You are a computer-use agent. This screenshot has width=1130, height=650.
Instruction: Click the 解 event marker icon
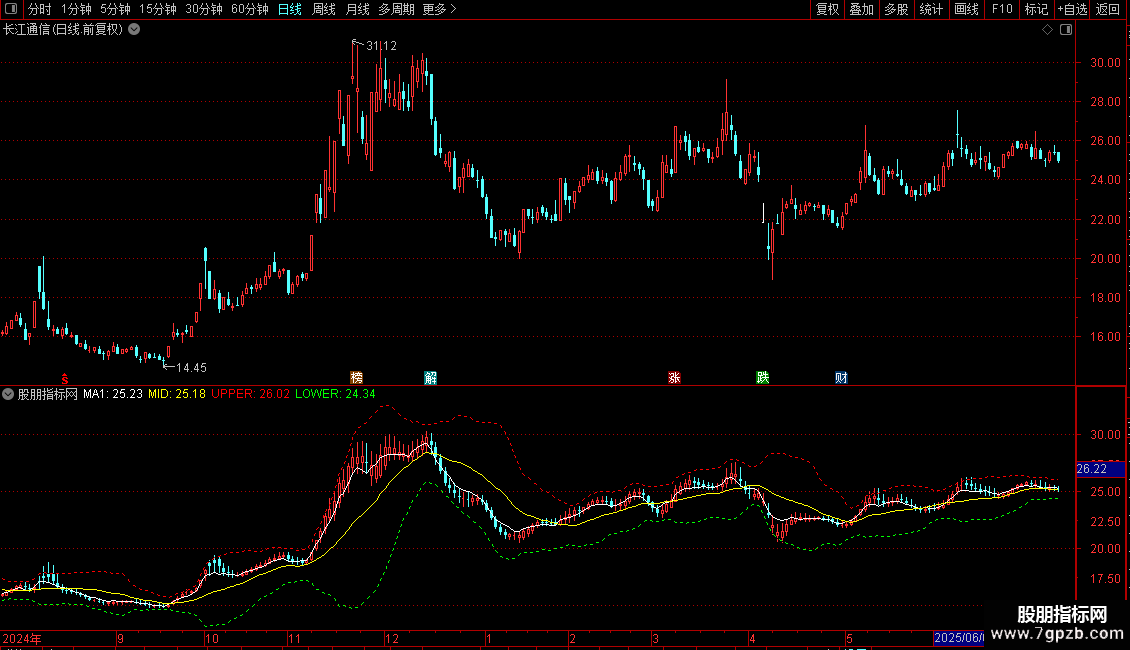point(430,378)
